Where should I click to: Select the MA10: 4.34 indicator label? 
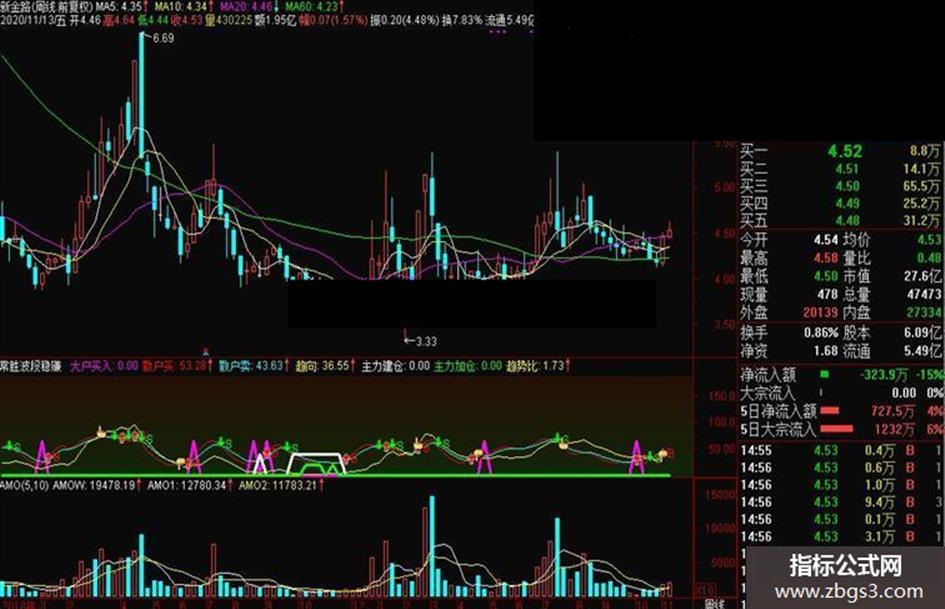[x=183, y=6]
